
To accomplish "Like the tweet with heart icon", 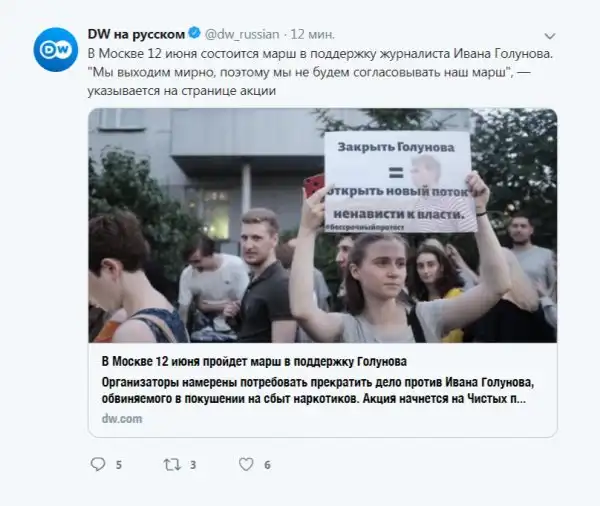I will [x=246, y=464].
